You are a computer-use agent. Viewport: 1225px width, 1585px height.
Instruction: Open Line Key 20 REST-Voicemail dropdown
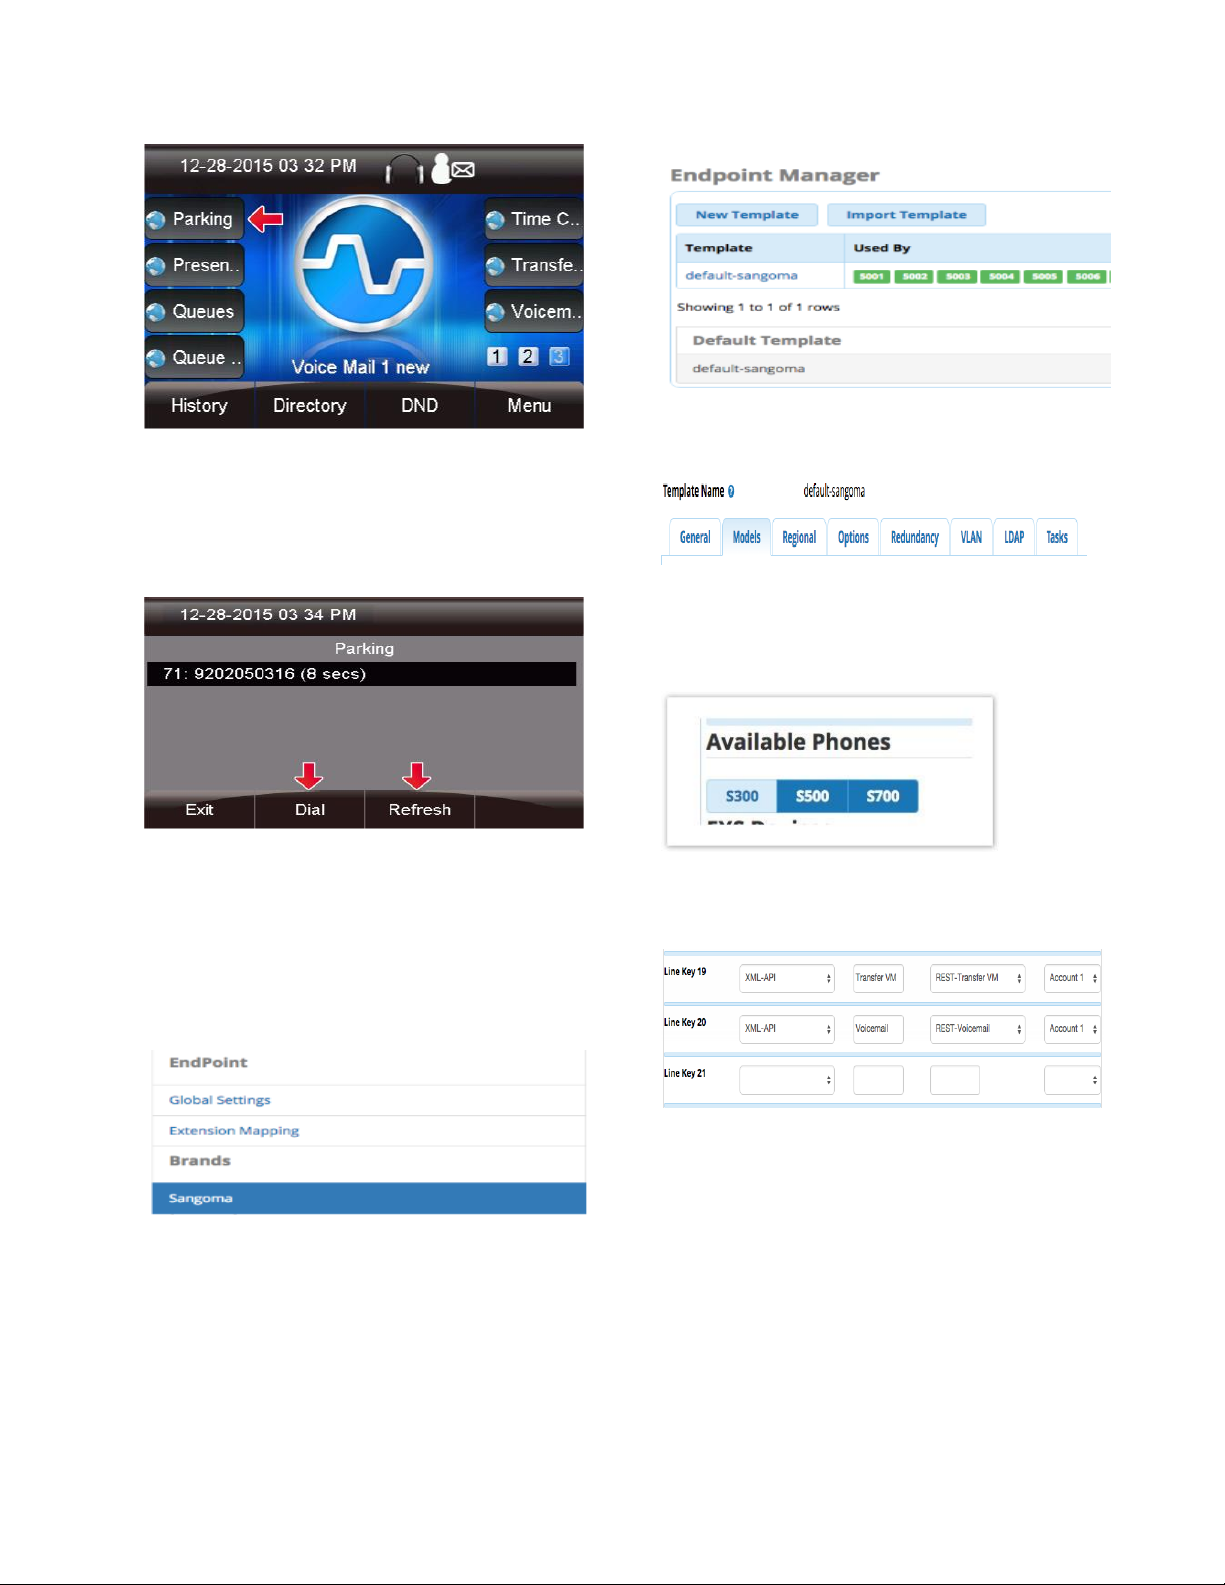pyautogui.click(x=978, y=1029)
